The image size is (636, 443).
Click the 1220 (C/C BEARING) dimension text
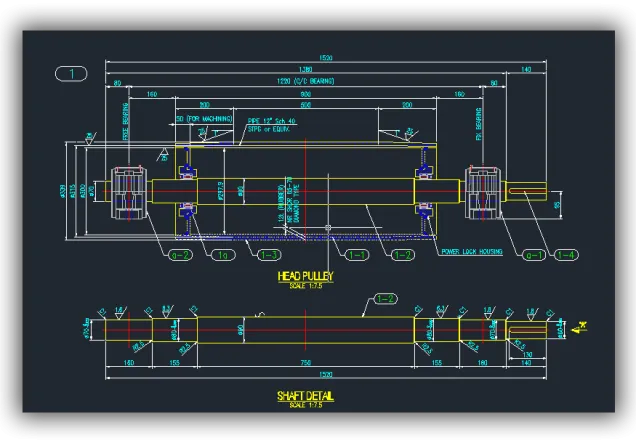coord(306,81)
